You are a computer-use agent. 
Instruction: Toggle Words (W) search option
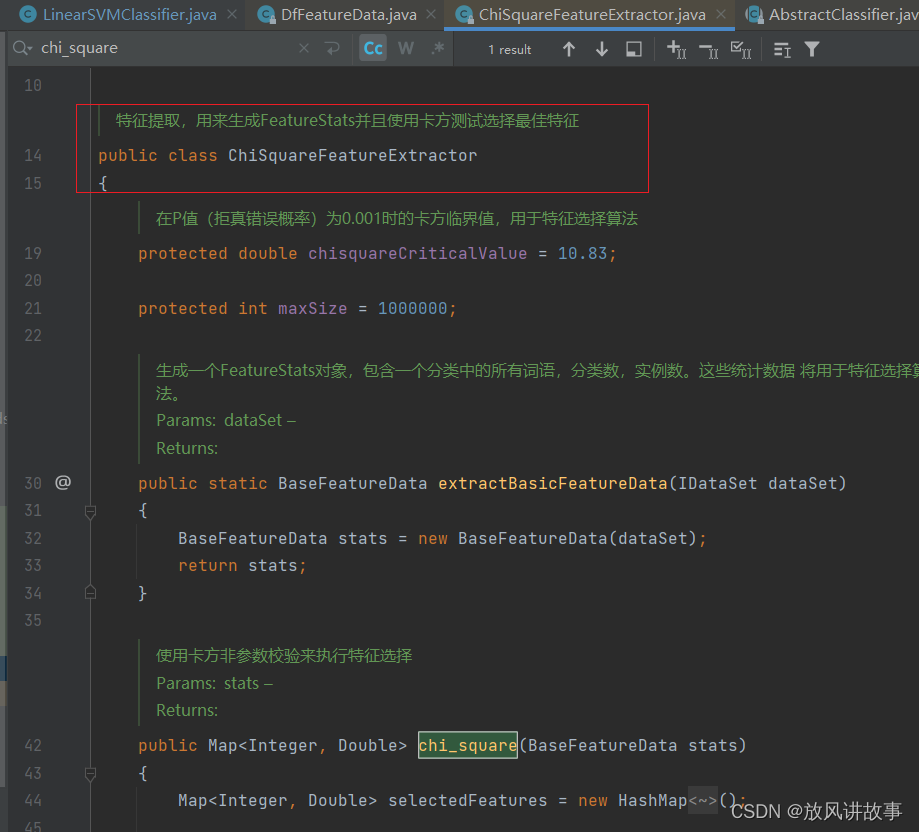[406, 48]
